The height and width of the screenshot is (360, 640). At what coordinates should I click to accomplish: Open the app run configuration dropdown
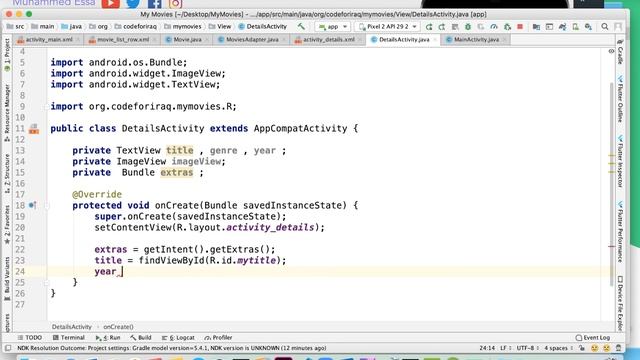[x=333, y=27]
